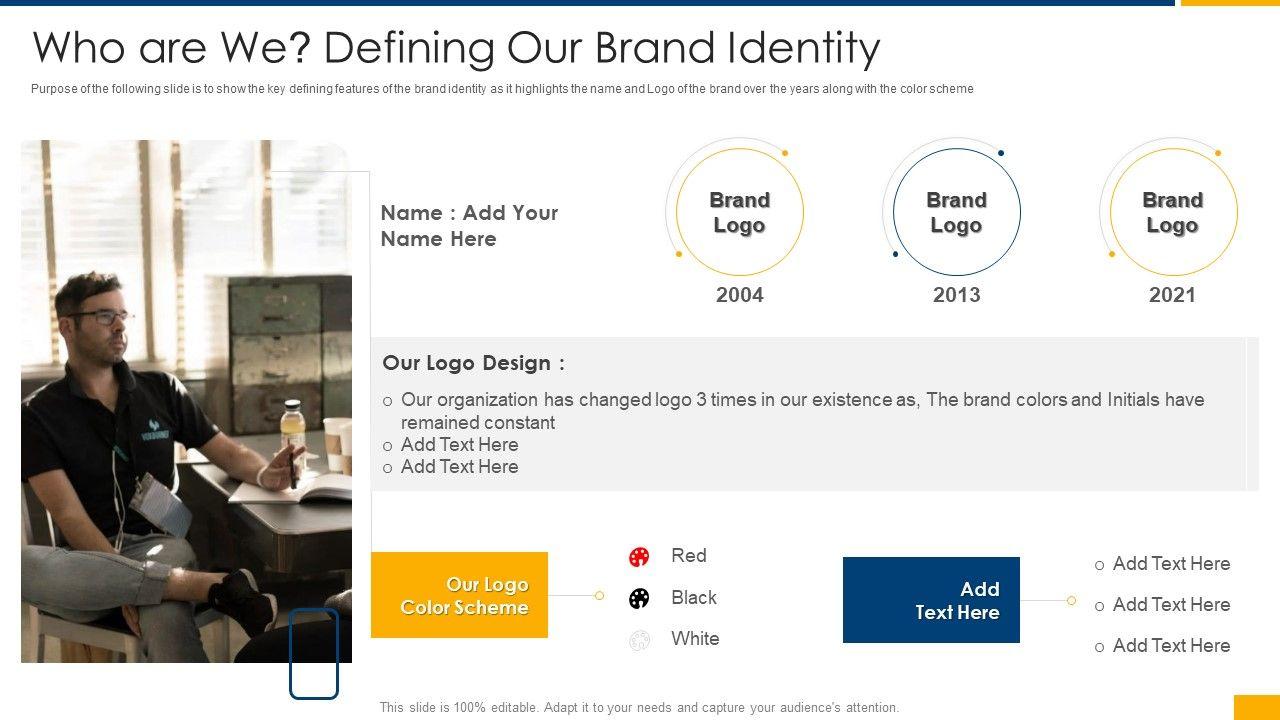Image resolution: width=1280 pixels, height=720 pixels.
Task: Click the connector dot beside Add Text Here box
Action: pyautogui.click(x=1071, y=601)
